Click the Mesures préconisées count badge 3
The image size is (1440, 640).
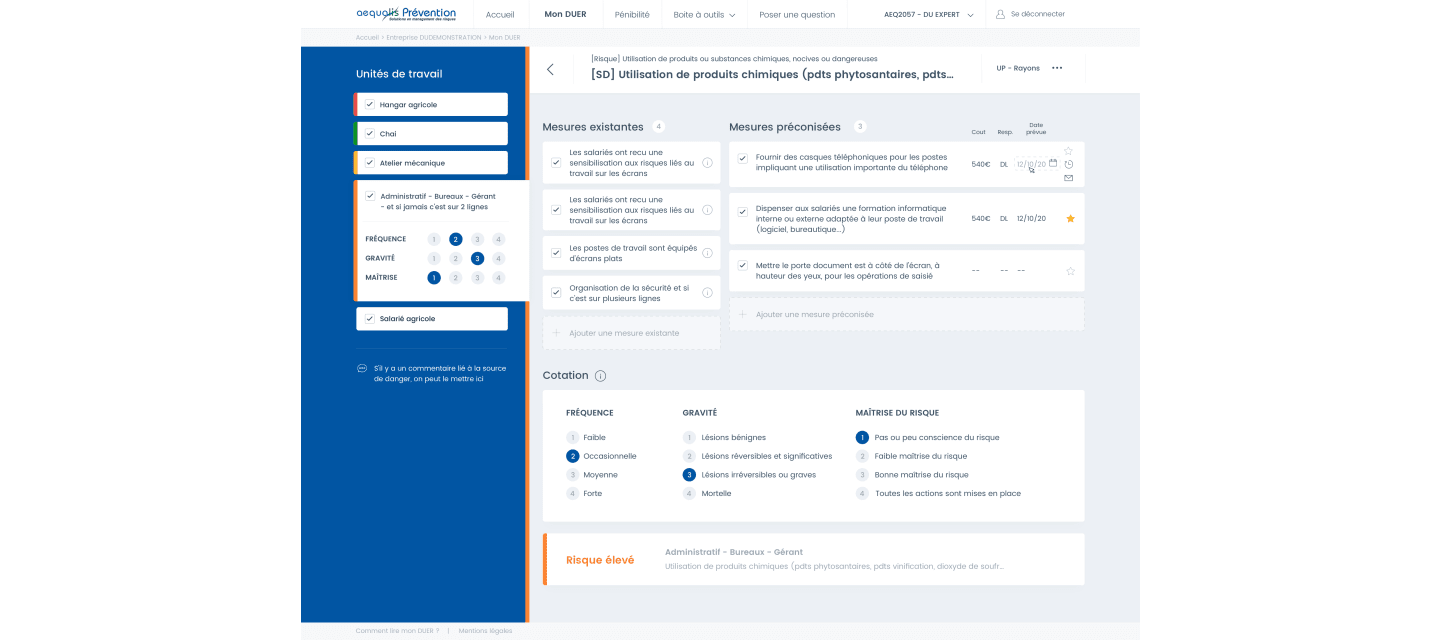click(x=860, y=126)
